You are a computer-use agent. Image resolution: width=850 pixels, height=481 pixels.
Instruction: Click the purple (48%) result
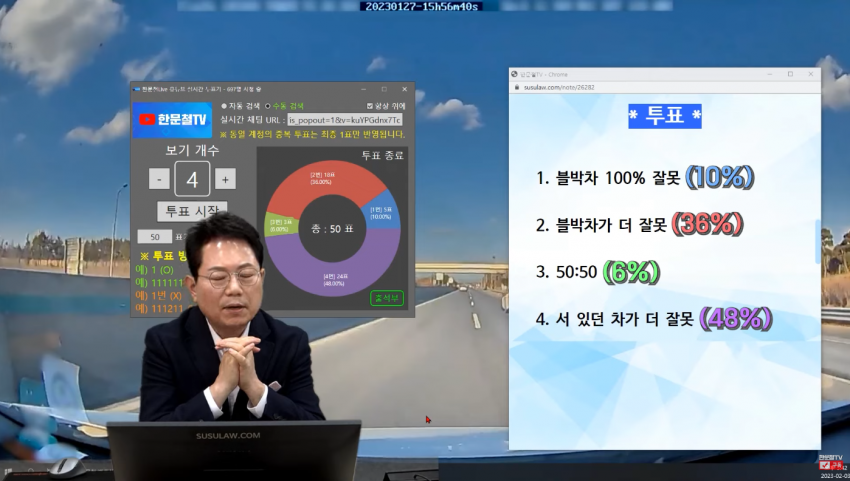coord(736,318)
